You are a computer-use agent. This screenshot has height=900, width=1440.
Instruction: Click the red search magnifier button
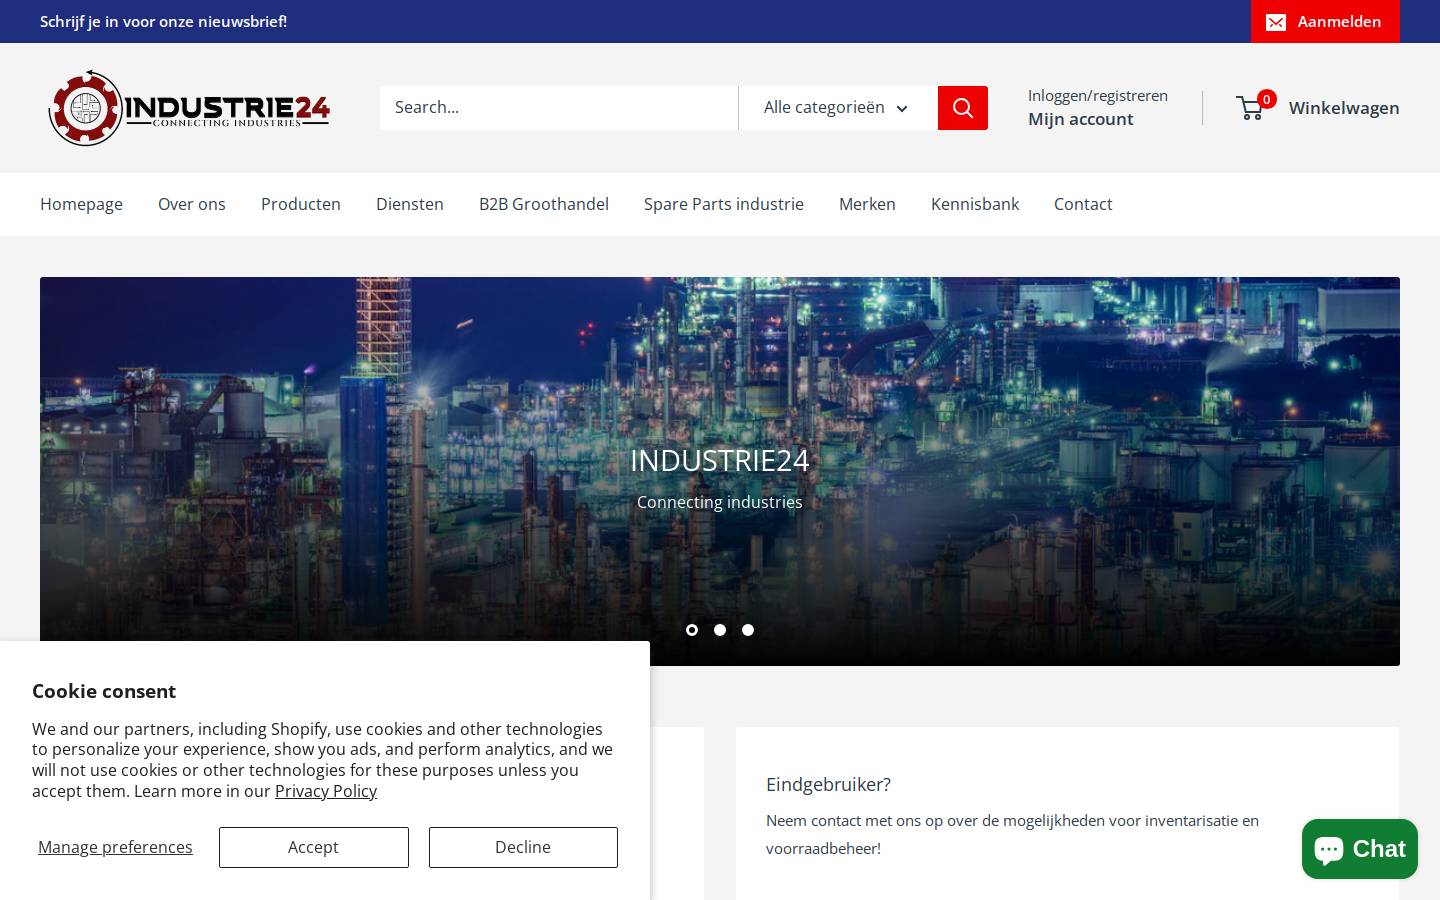tap(963, 108)
